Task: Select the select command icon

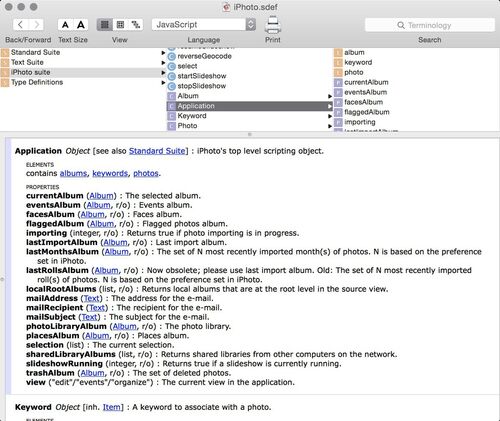Action: tap(171, 66)
